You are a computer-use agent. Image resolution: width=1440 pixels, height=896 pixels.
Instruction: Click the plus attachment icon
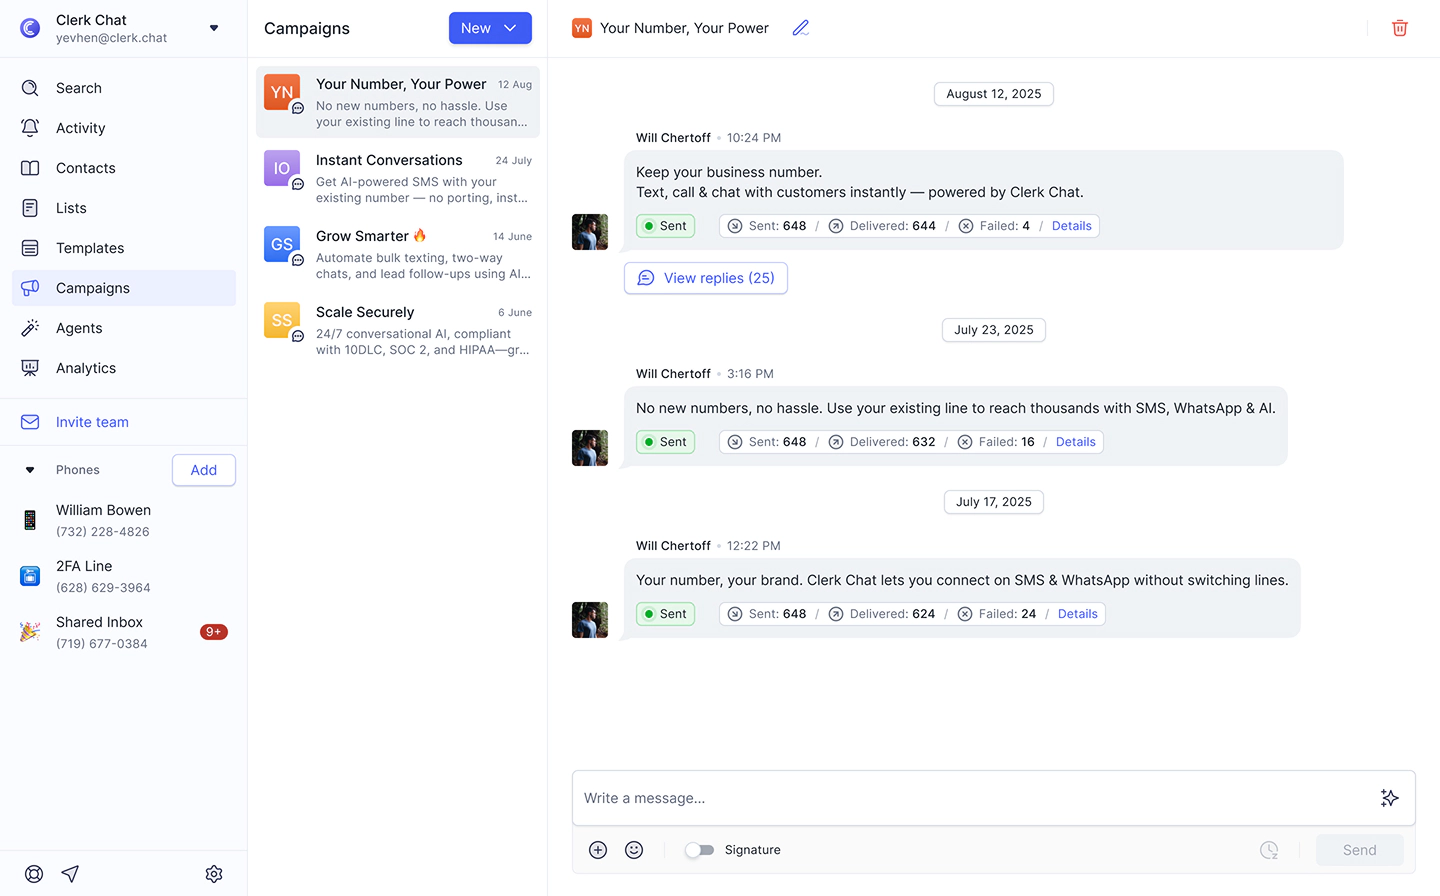[598, 850]
